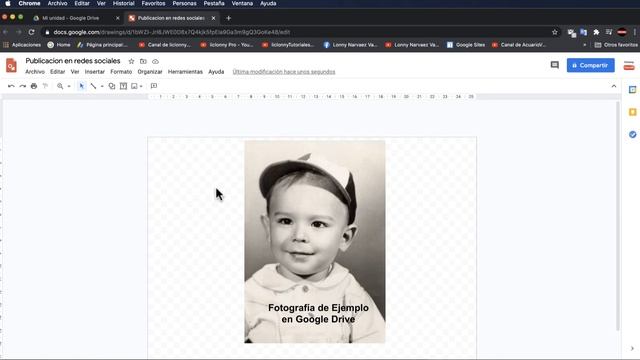Click the vertical scrollbar of the canvas
Viewport: 640px width, 360px height.
pyautogui.click(x=618, y=216)
